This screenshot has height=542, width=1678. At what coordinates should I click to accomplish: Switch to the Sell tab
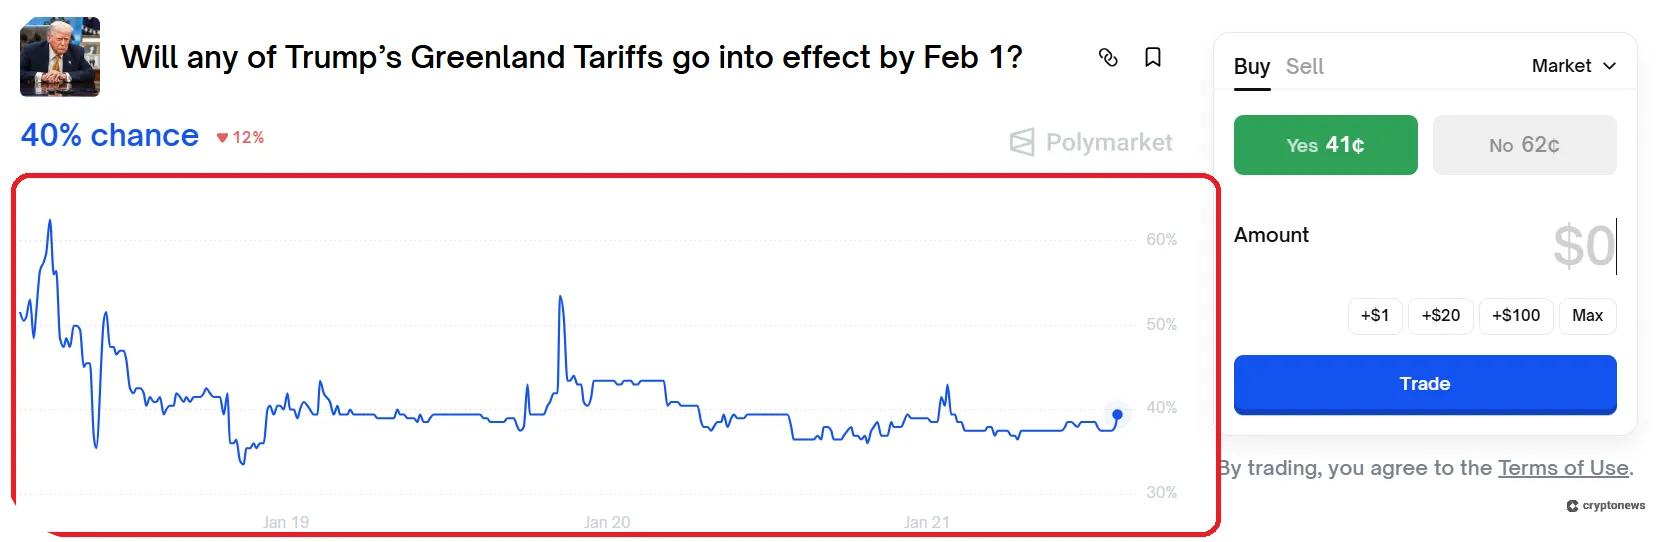[1304, 67]
